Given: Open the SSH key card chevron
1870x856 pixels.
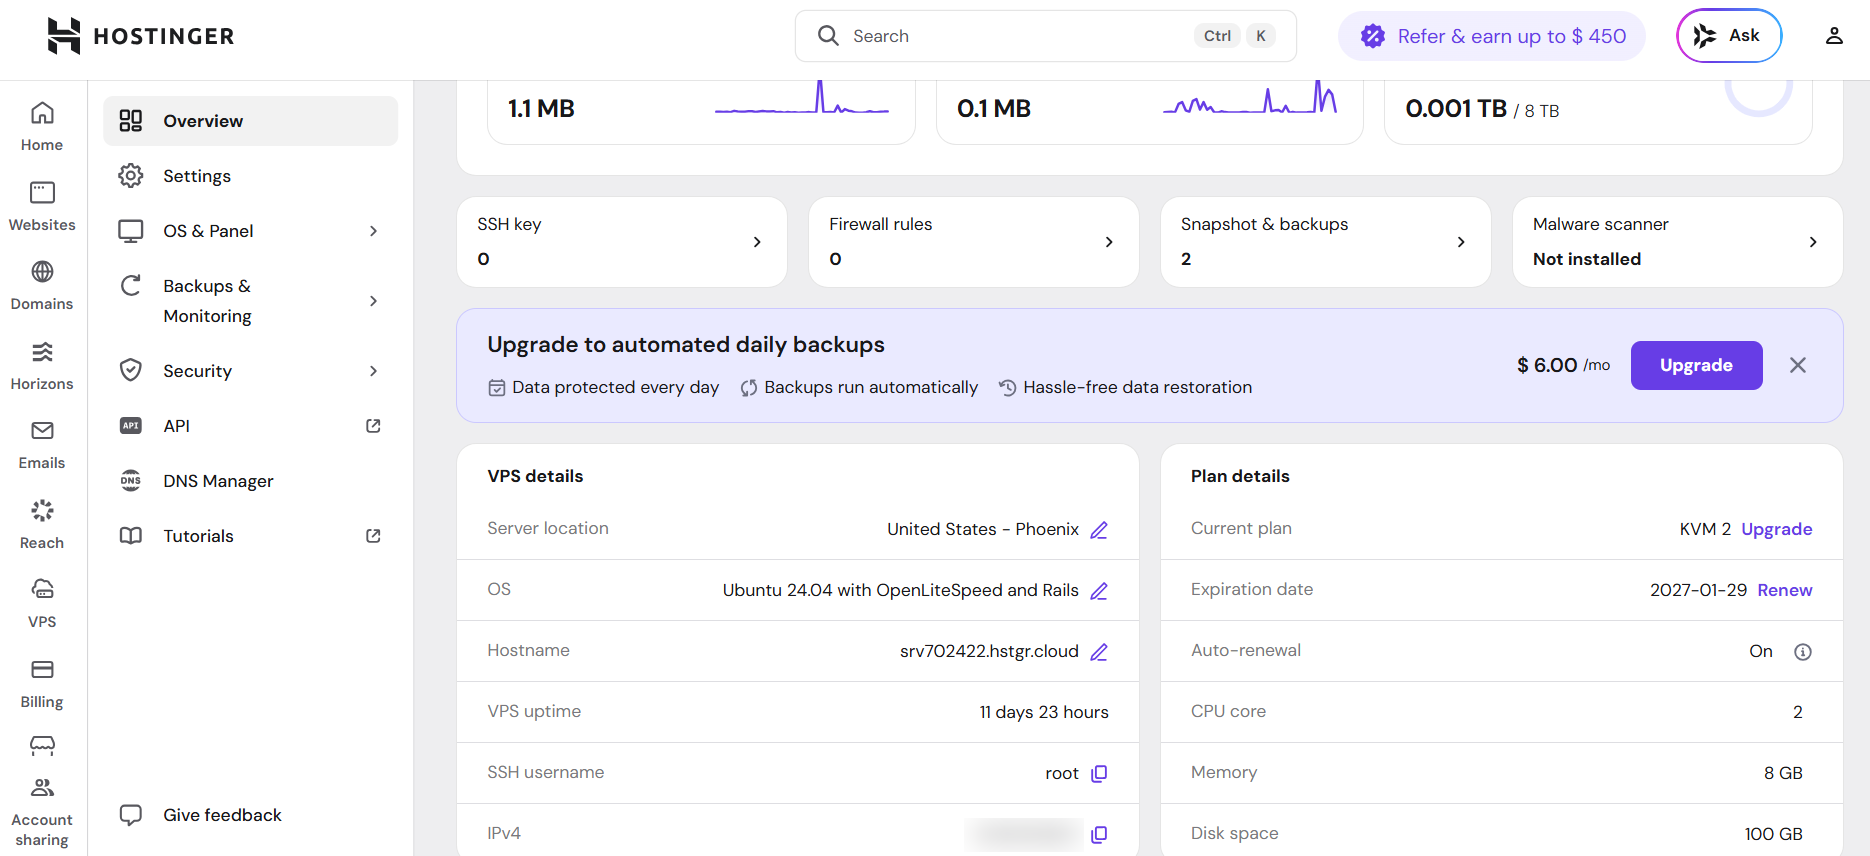Looking at the screenshot, I should click(757, 242).
